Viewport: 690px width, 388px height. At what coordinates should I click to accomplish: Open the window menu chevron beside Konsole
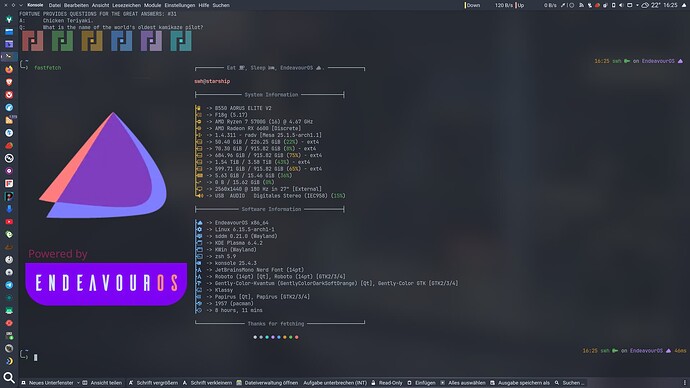point(21,5)
